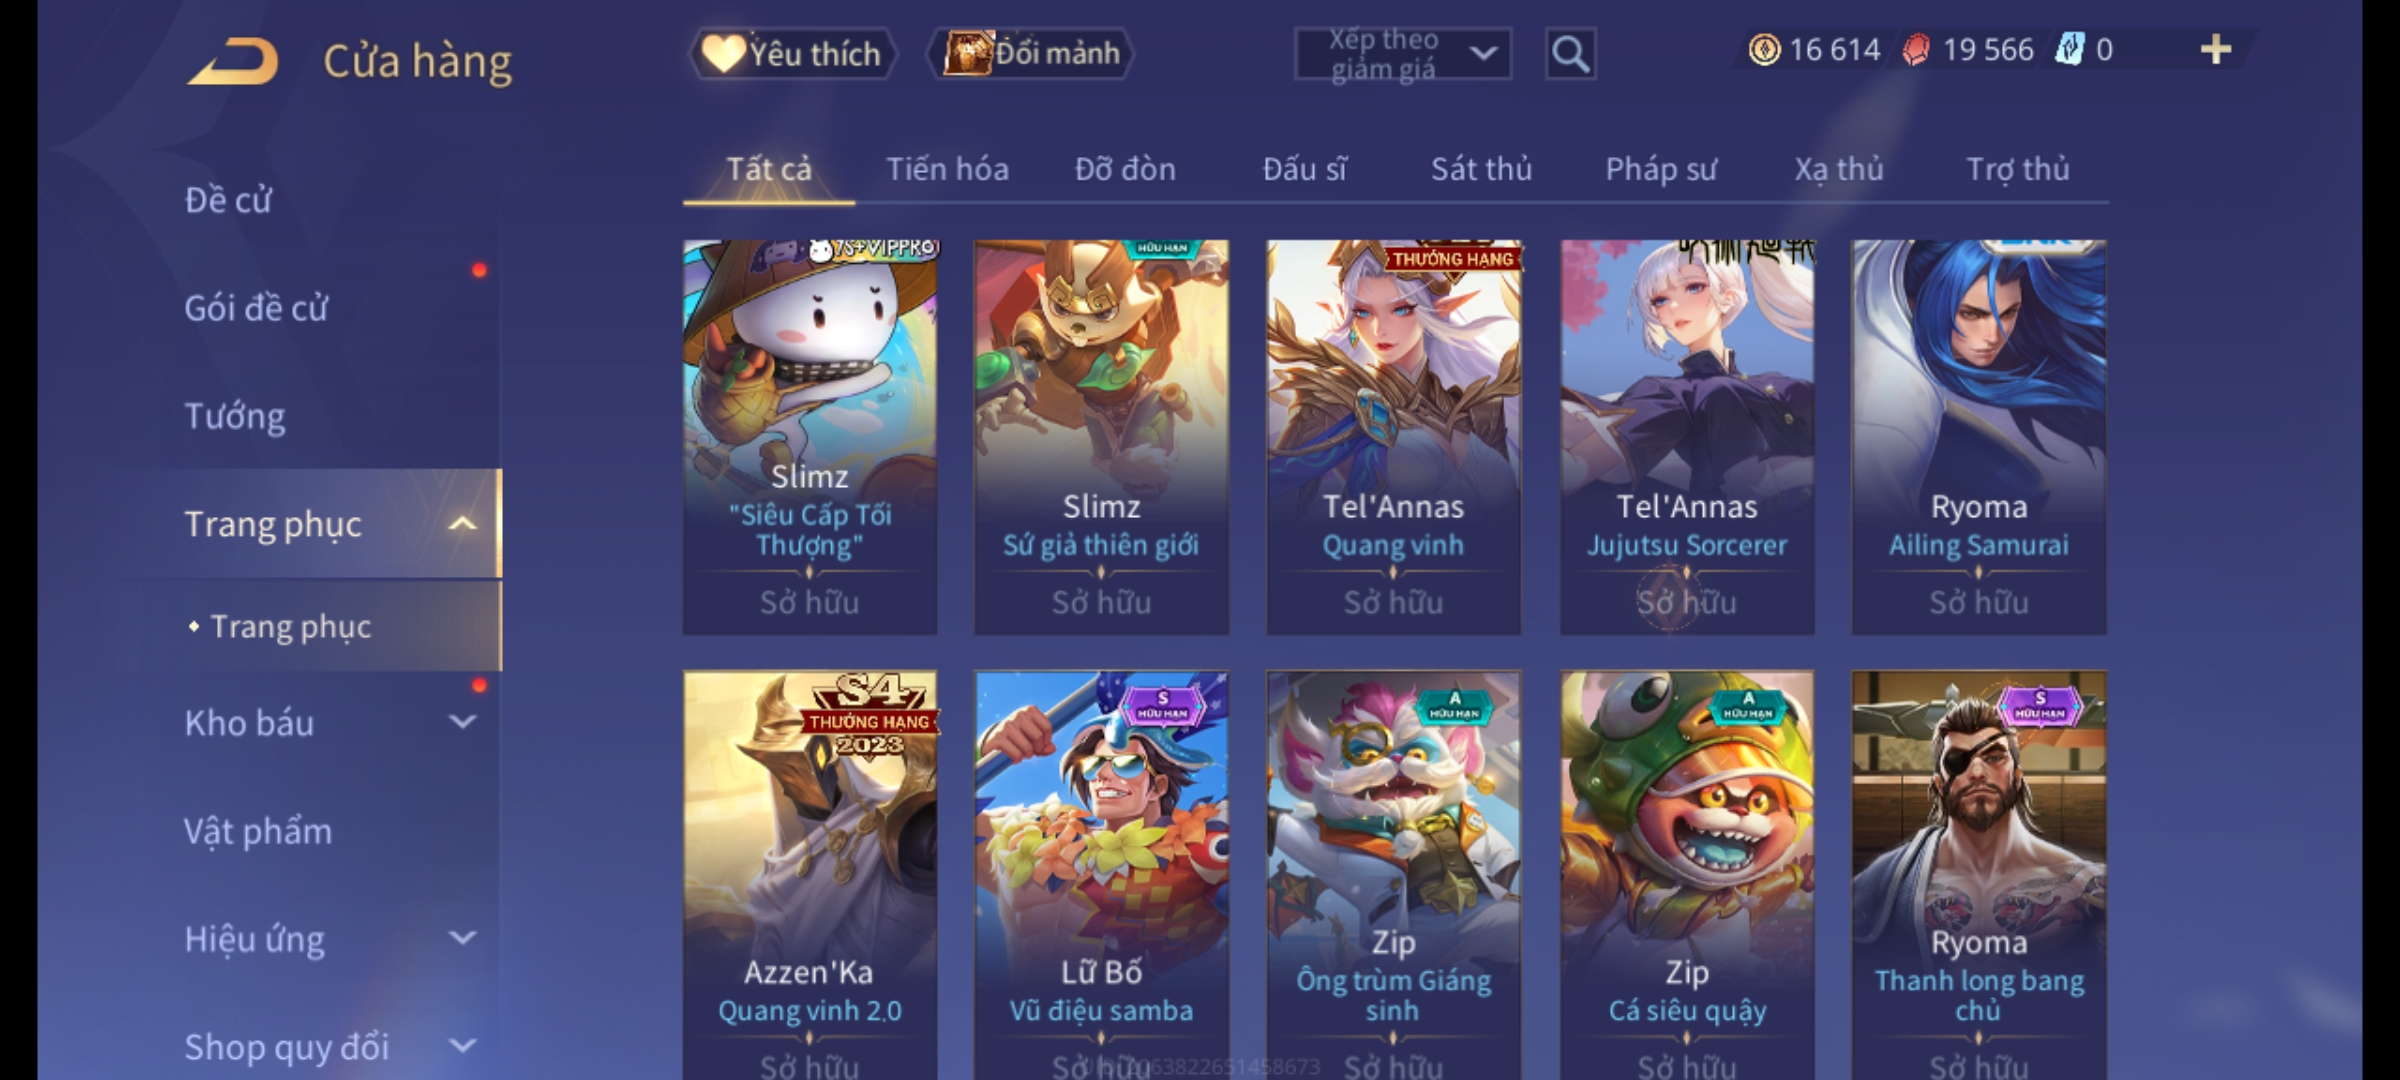Open the Yêu thích favorites heart button
Viewport: 2400px width, 1080px height.
coord(792,54)
